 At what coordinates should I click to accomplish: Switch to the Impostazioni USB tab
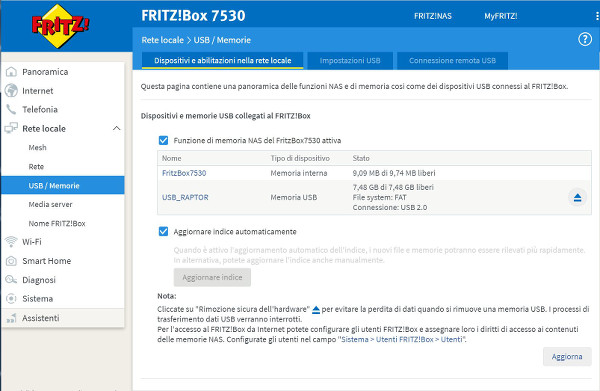tap(350, 60)
